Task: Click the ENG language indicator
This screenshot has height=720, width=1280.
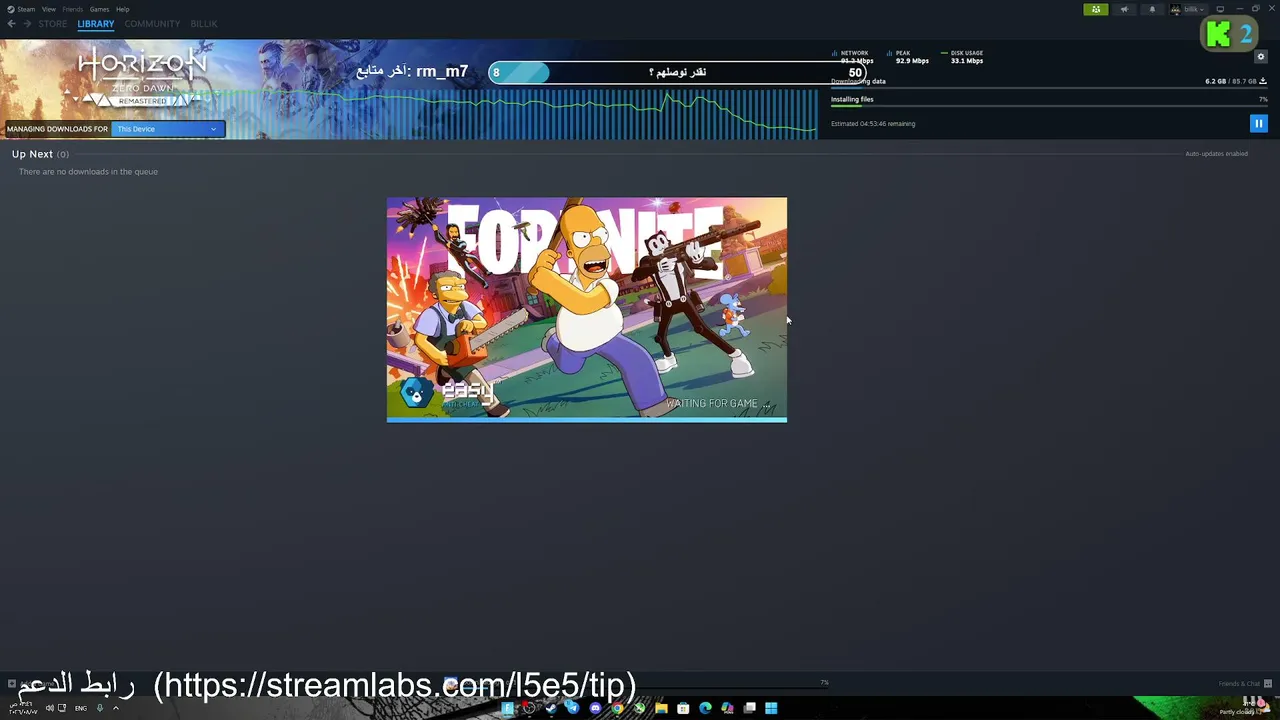Action: point(81,708)
